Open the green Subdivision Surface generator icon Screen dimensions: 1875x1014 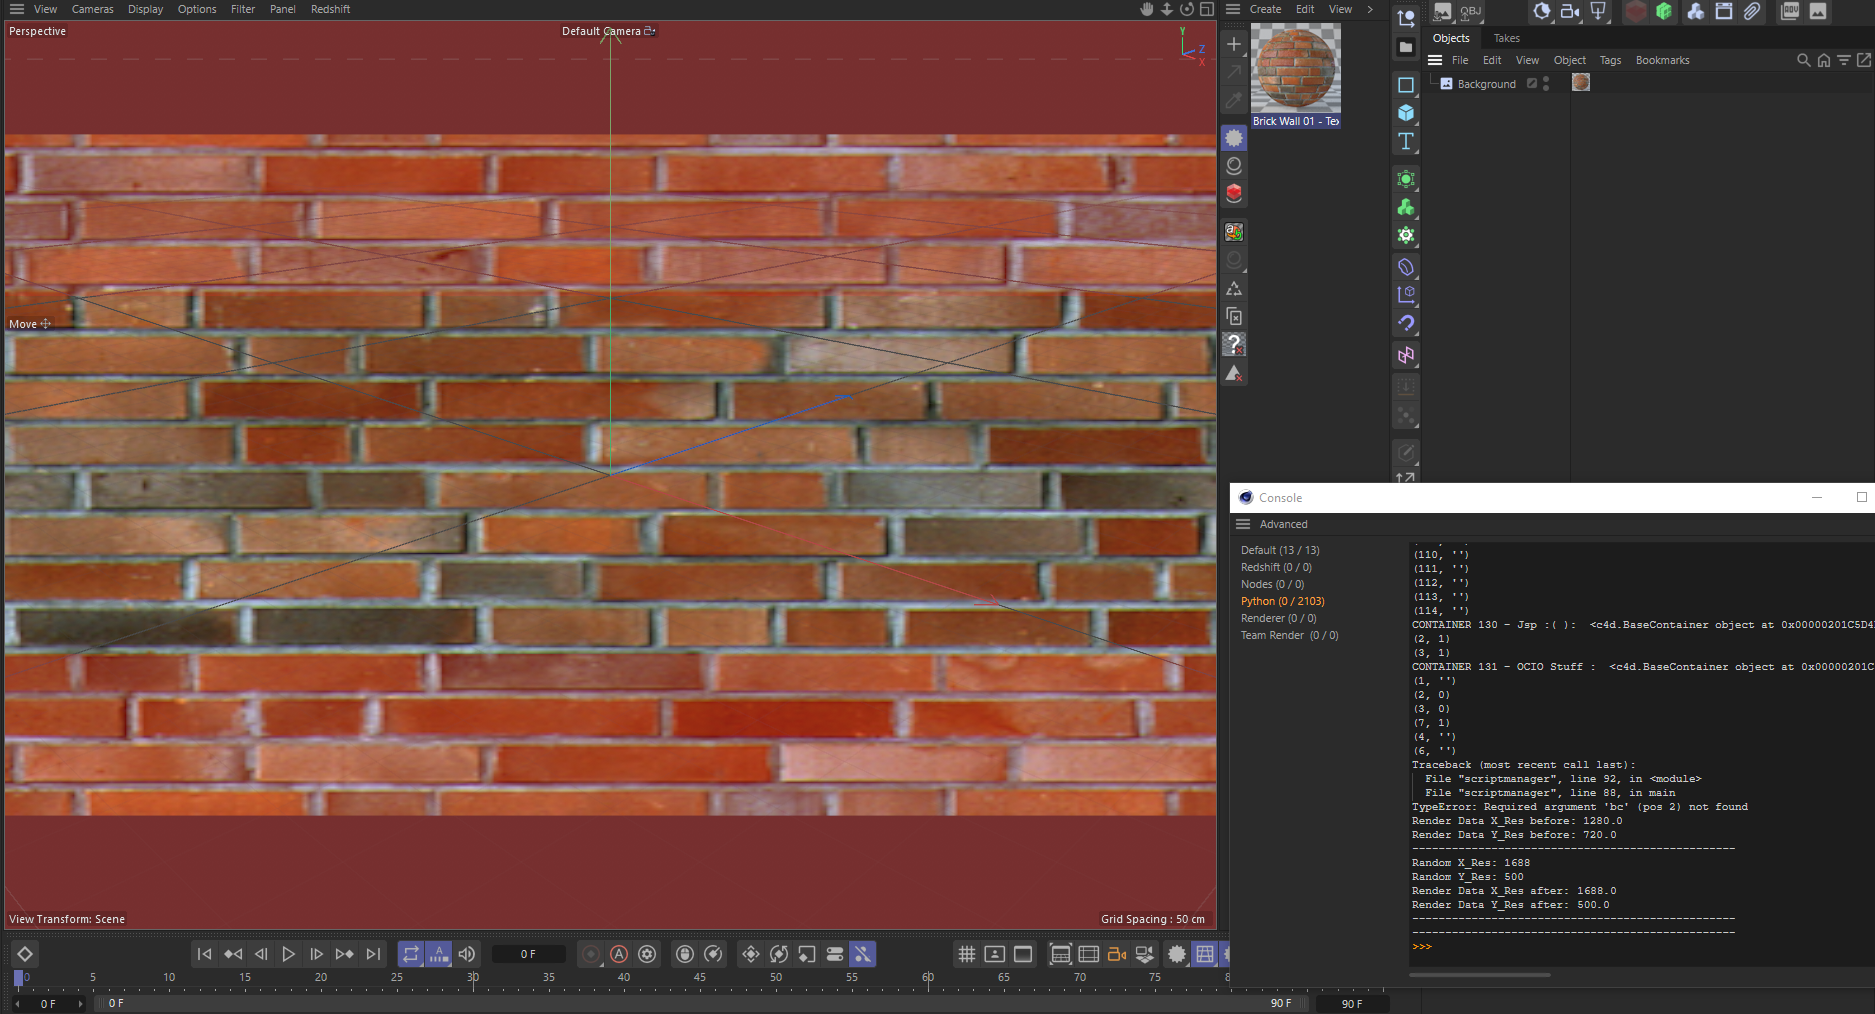(1406, 179)
